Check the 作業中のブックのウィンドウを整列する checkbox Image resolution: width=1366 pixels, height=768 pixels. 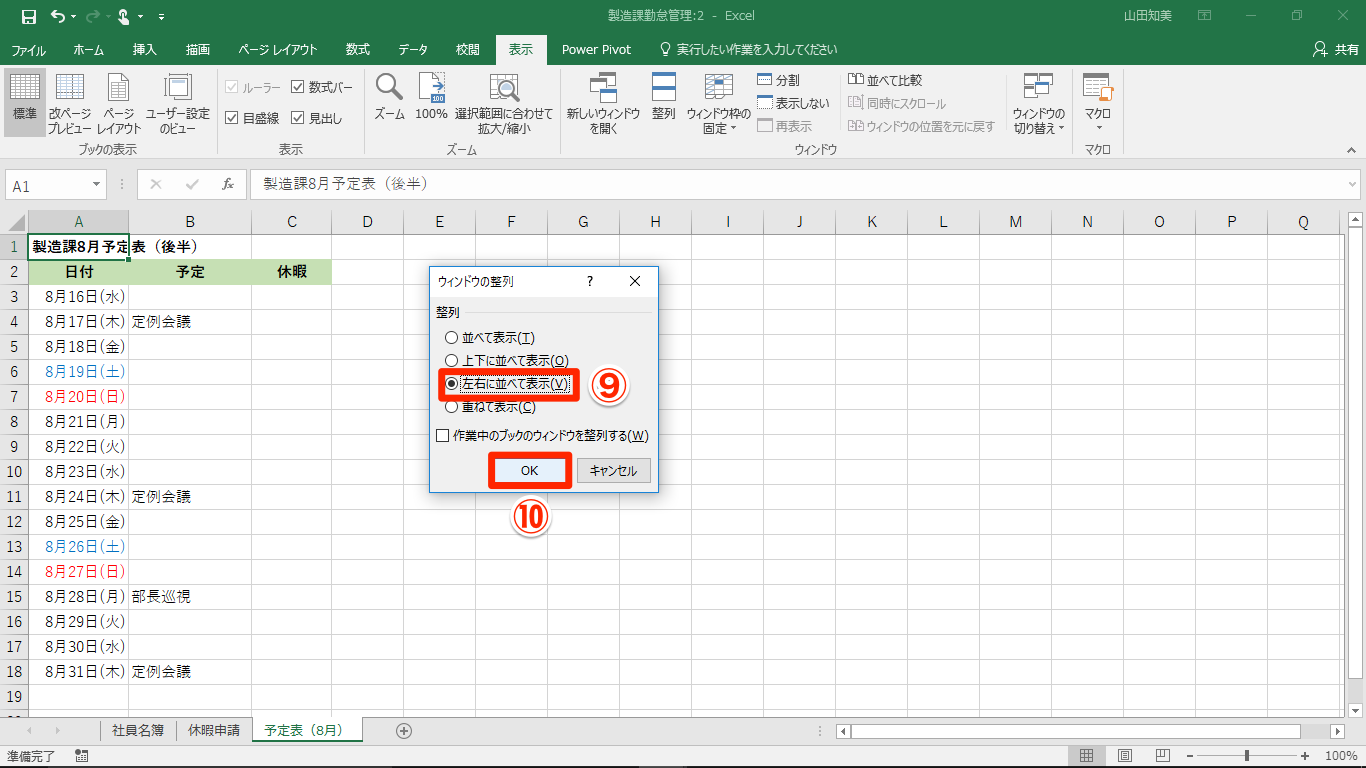tap(443, 436)
